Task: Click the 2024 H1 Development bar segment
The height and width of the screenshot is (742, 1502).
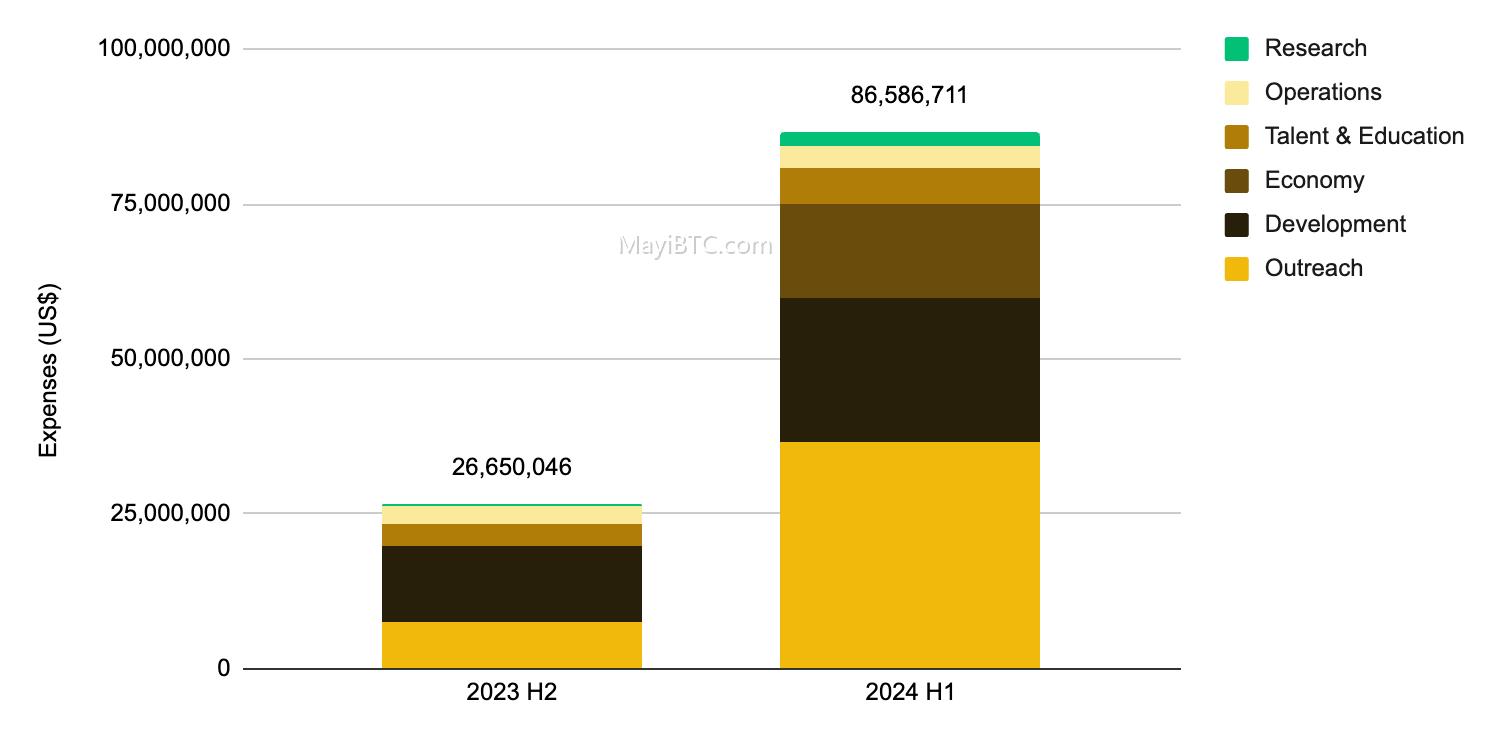Action: pos(910,370)
